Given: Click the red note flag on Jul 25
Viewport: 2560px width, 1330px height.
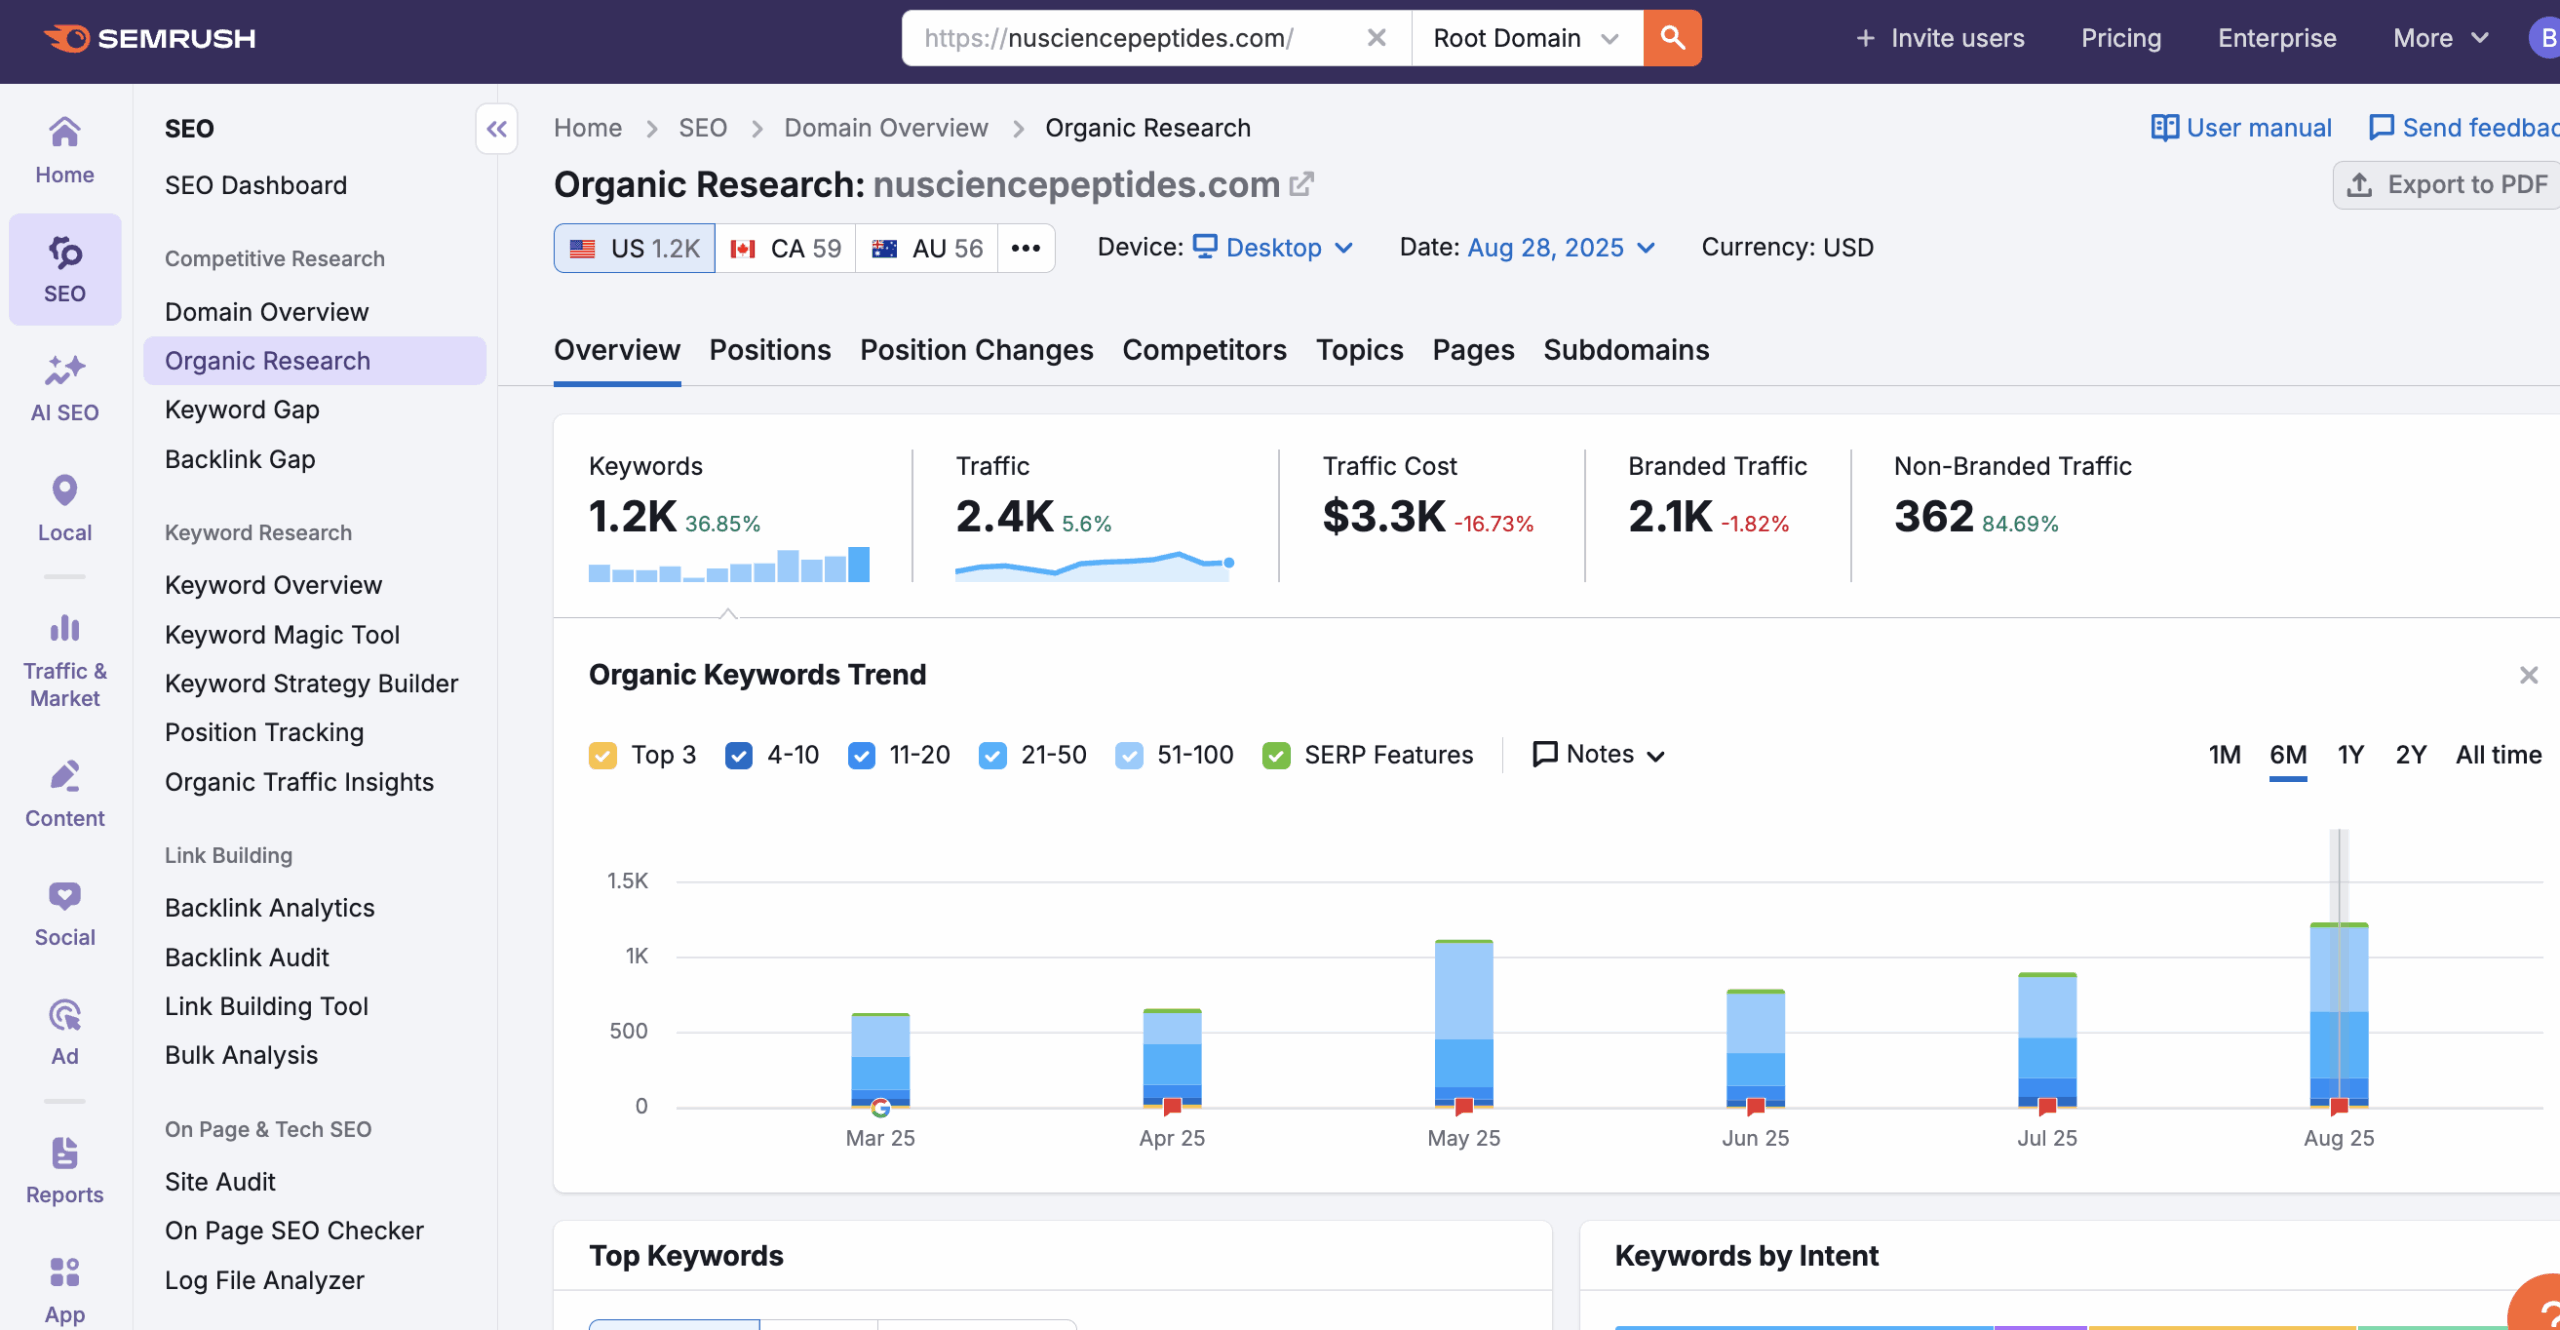Looking at the screenshot, I should coord(2047,1106).
